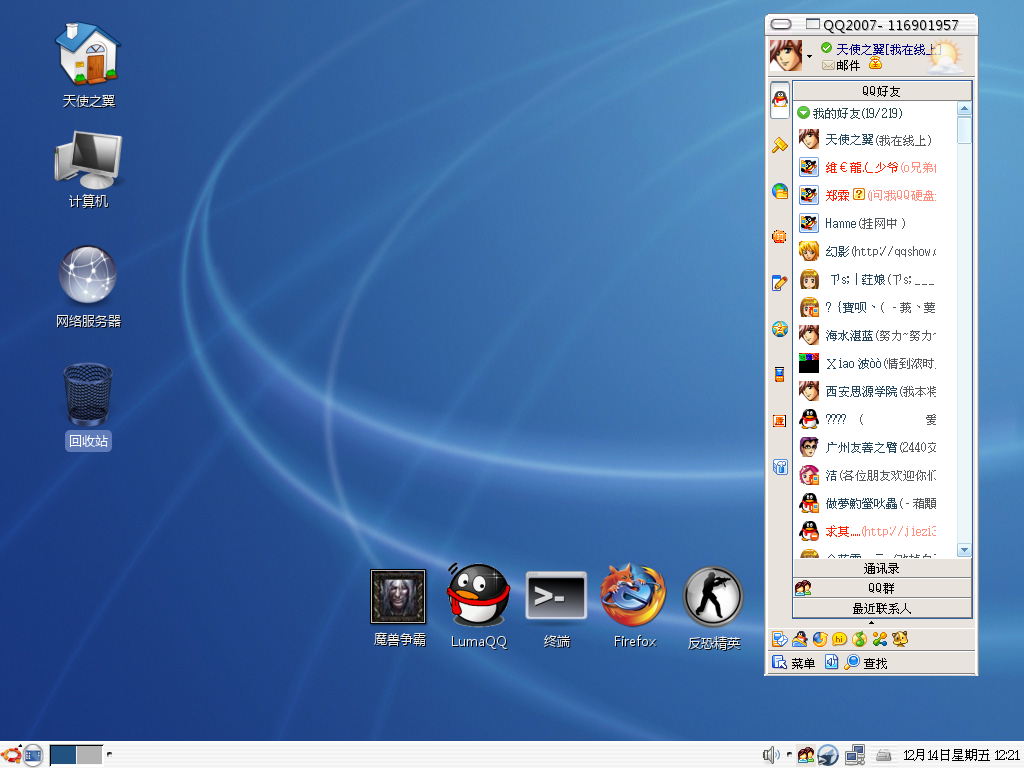Click the weather sun icon in header
Screen dimensions: 1024x768
[944, 56]
